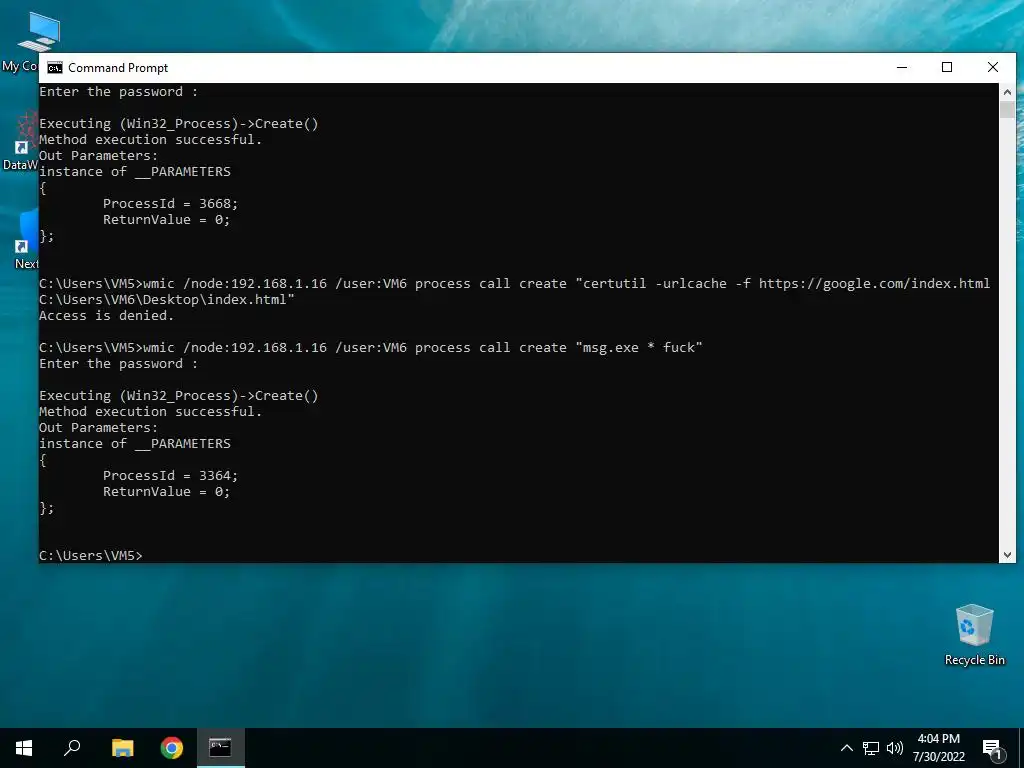Click 'C:\Users\VM6\Desktop\index.html' line

coord(167,300)
